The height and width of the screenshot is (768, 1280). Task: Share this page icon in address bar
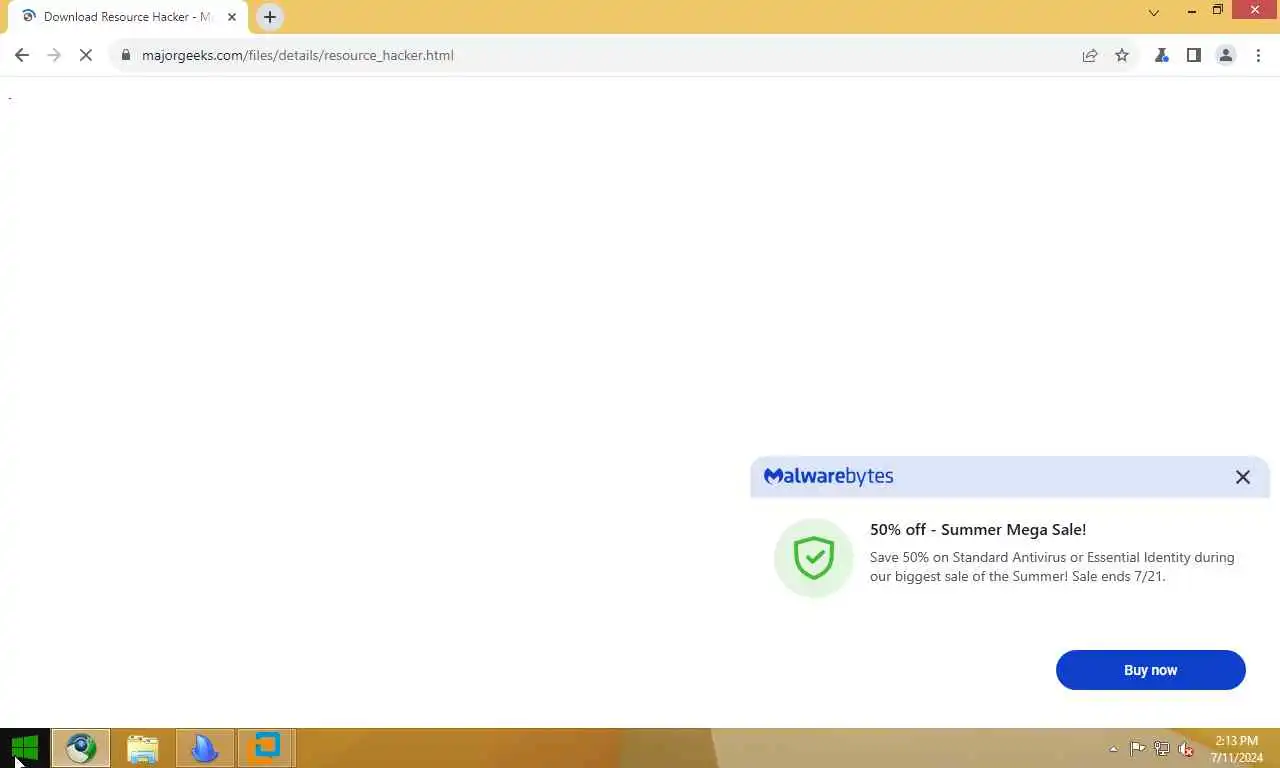click(1090, 55)
